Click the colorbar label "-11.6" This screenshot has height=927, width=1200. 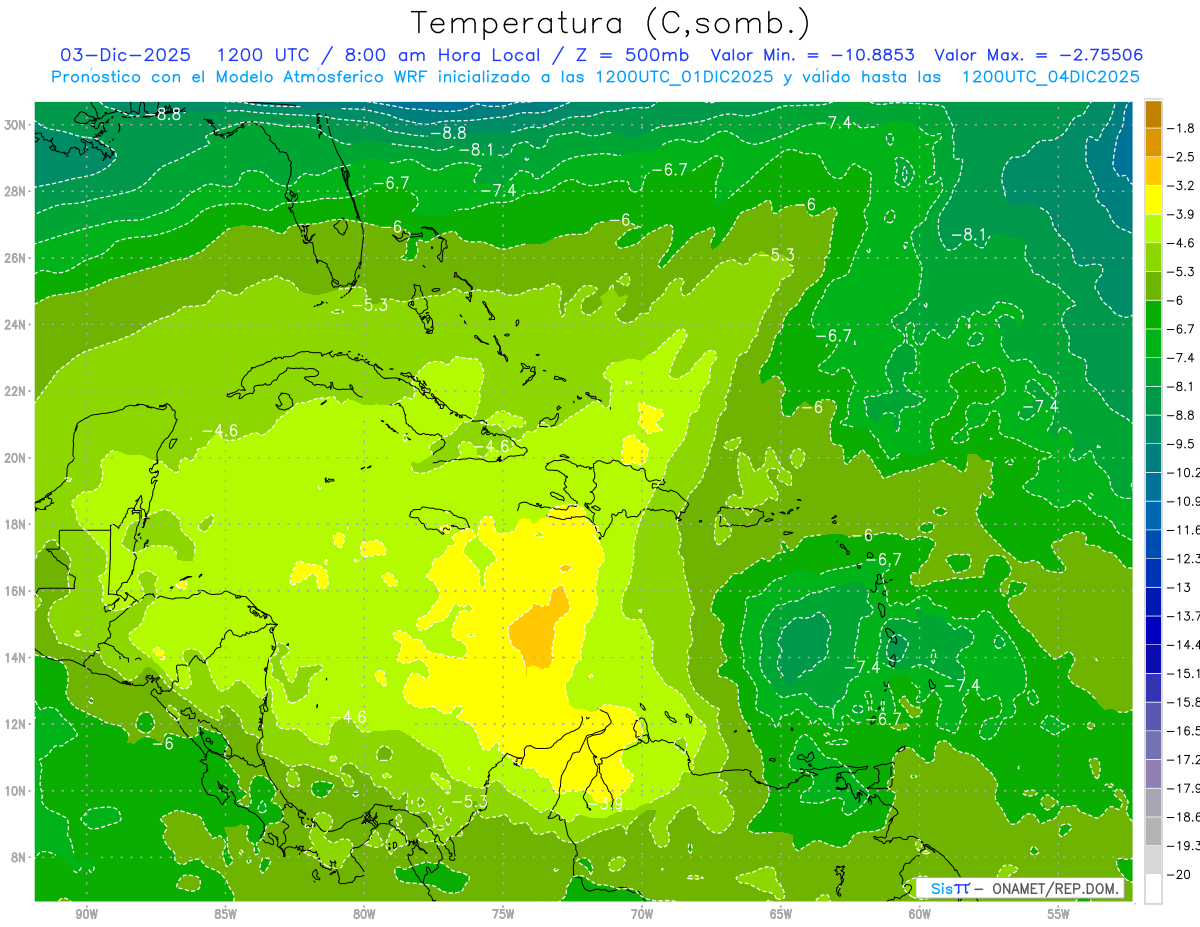(x=1185, y=530)
